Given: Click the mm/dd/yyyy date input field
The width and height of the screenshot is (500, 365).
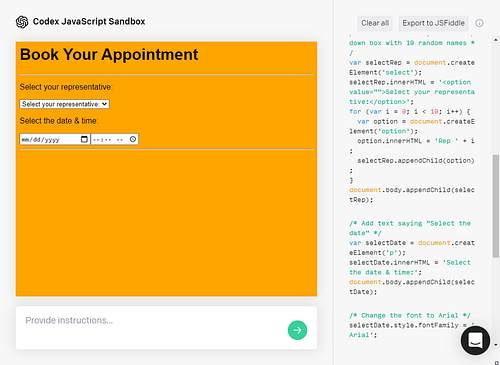Looking at the screenshot, I should (x=55, y=139).
